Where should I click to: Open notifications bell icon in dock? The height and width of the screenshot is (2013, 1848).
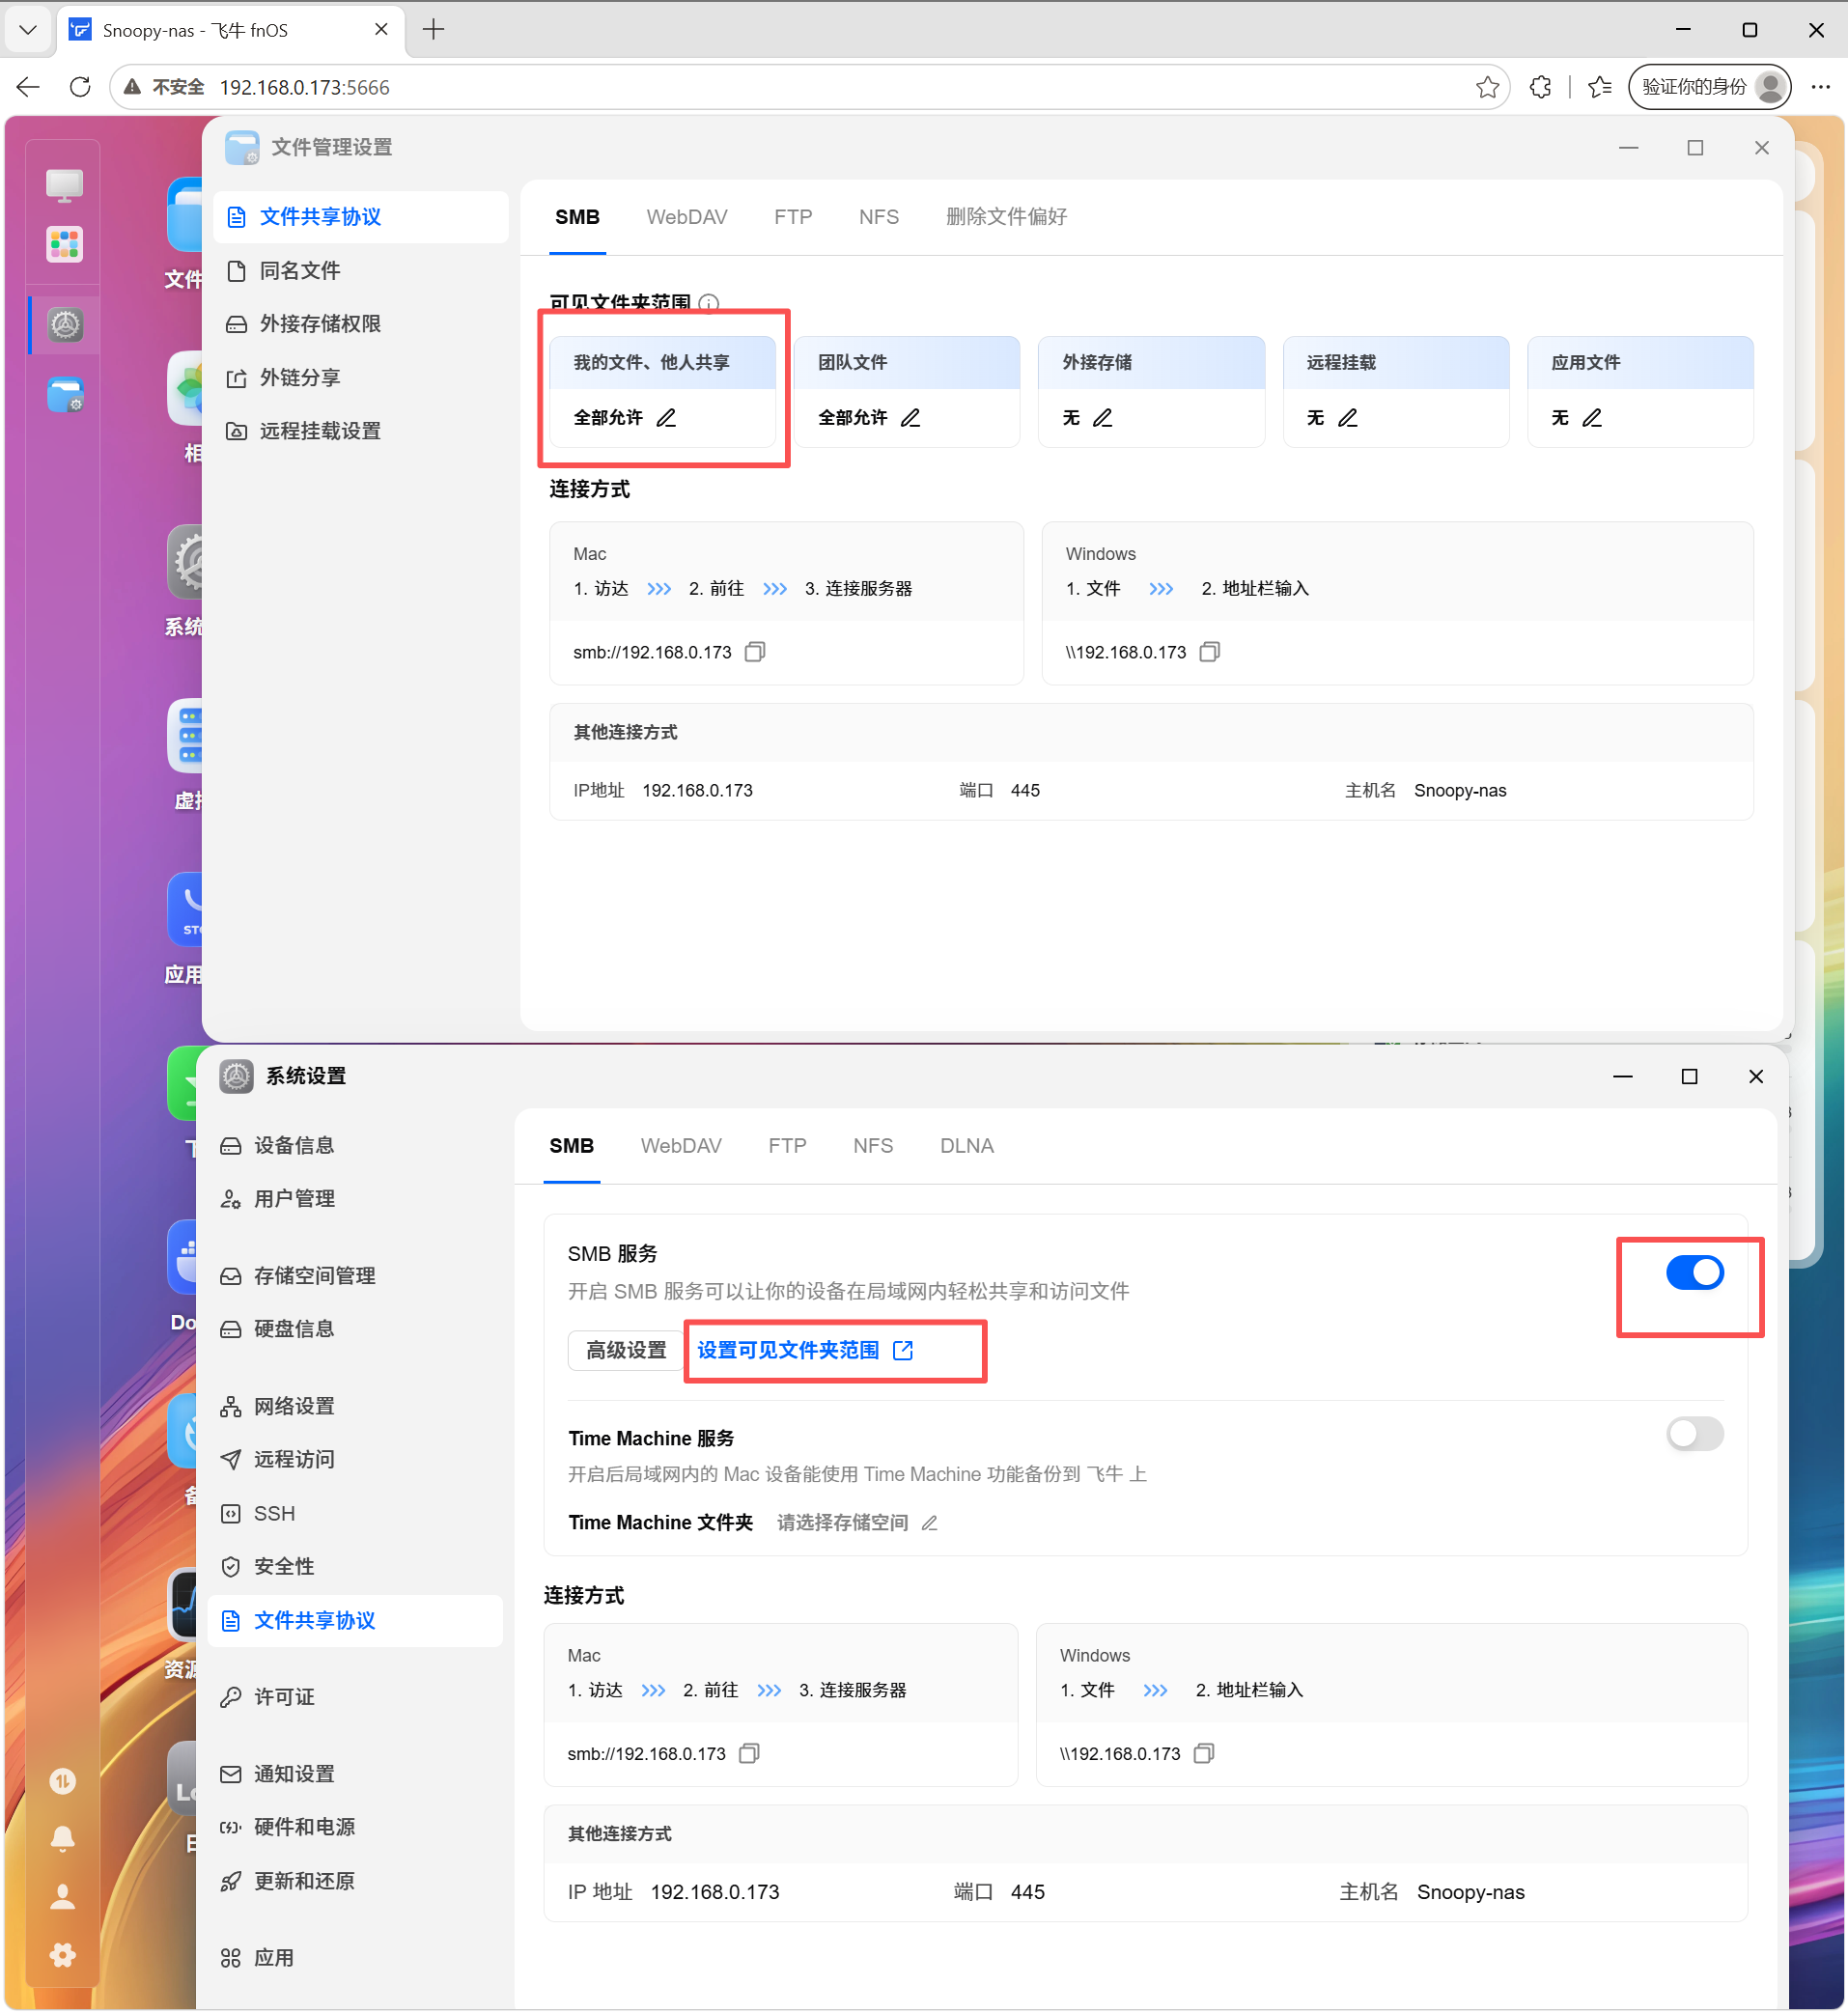[x=63, y=1839]
